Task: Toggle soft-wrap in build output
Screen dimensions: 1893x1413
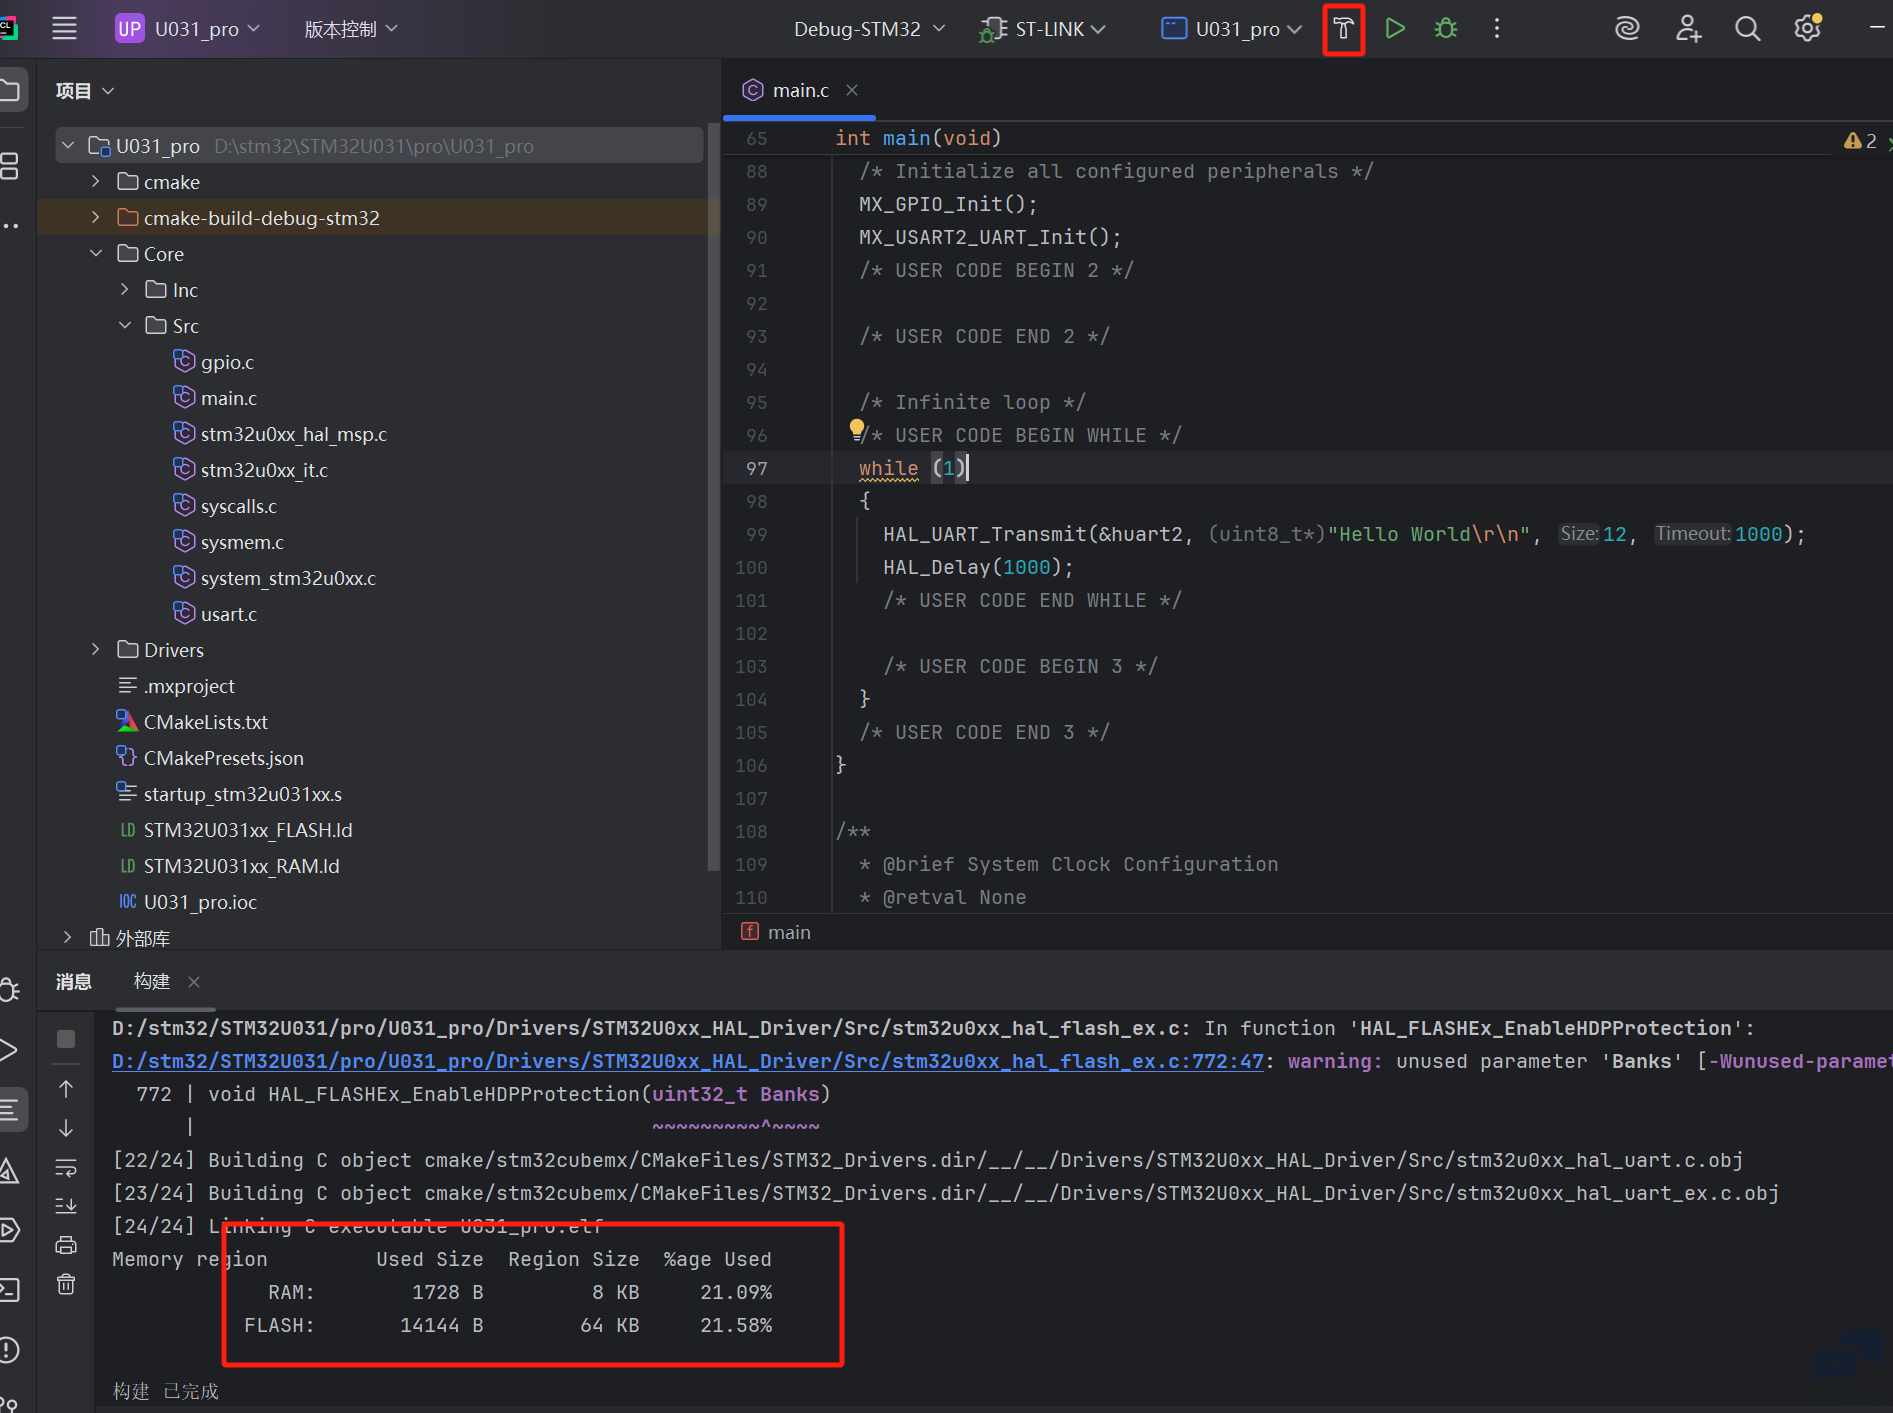Action: click(x=66, y=1167)
